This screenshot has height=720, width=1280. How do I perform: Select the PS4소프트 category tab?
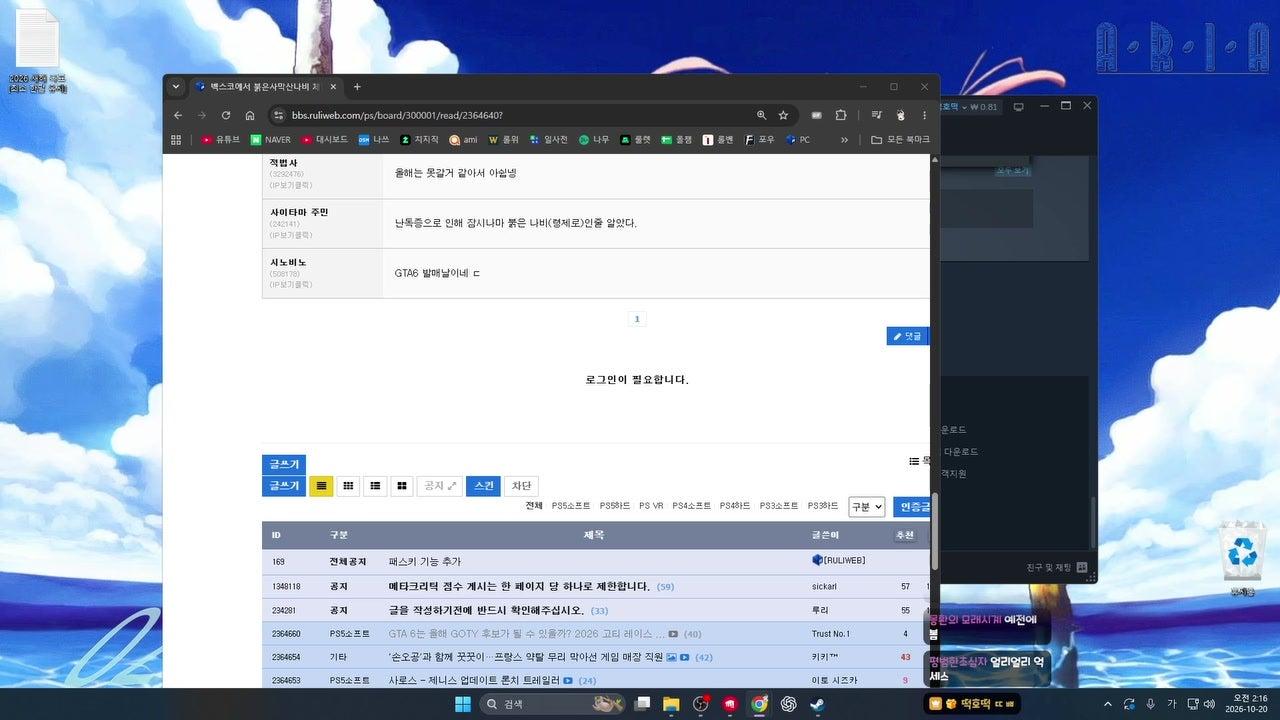(x=692, y=506)
